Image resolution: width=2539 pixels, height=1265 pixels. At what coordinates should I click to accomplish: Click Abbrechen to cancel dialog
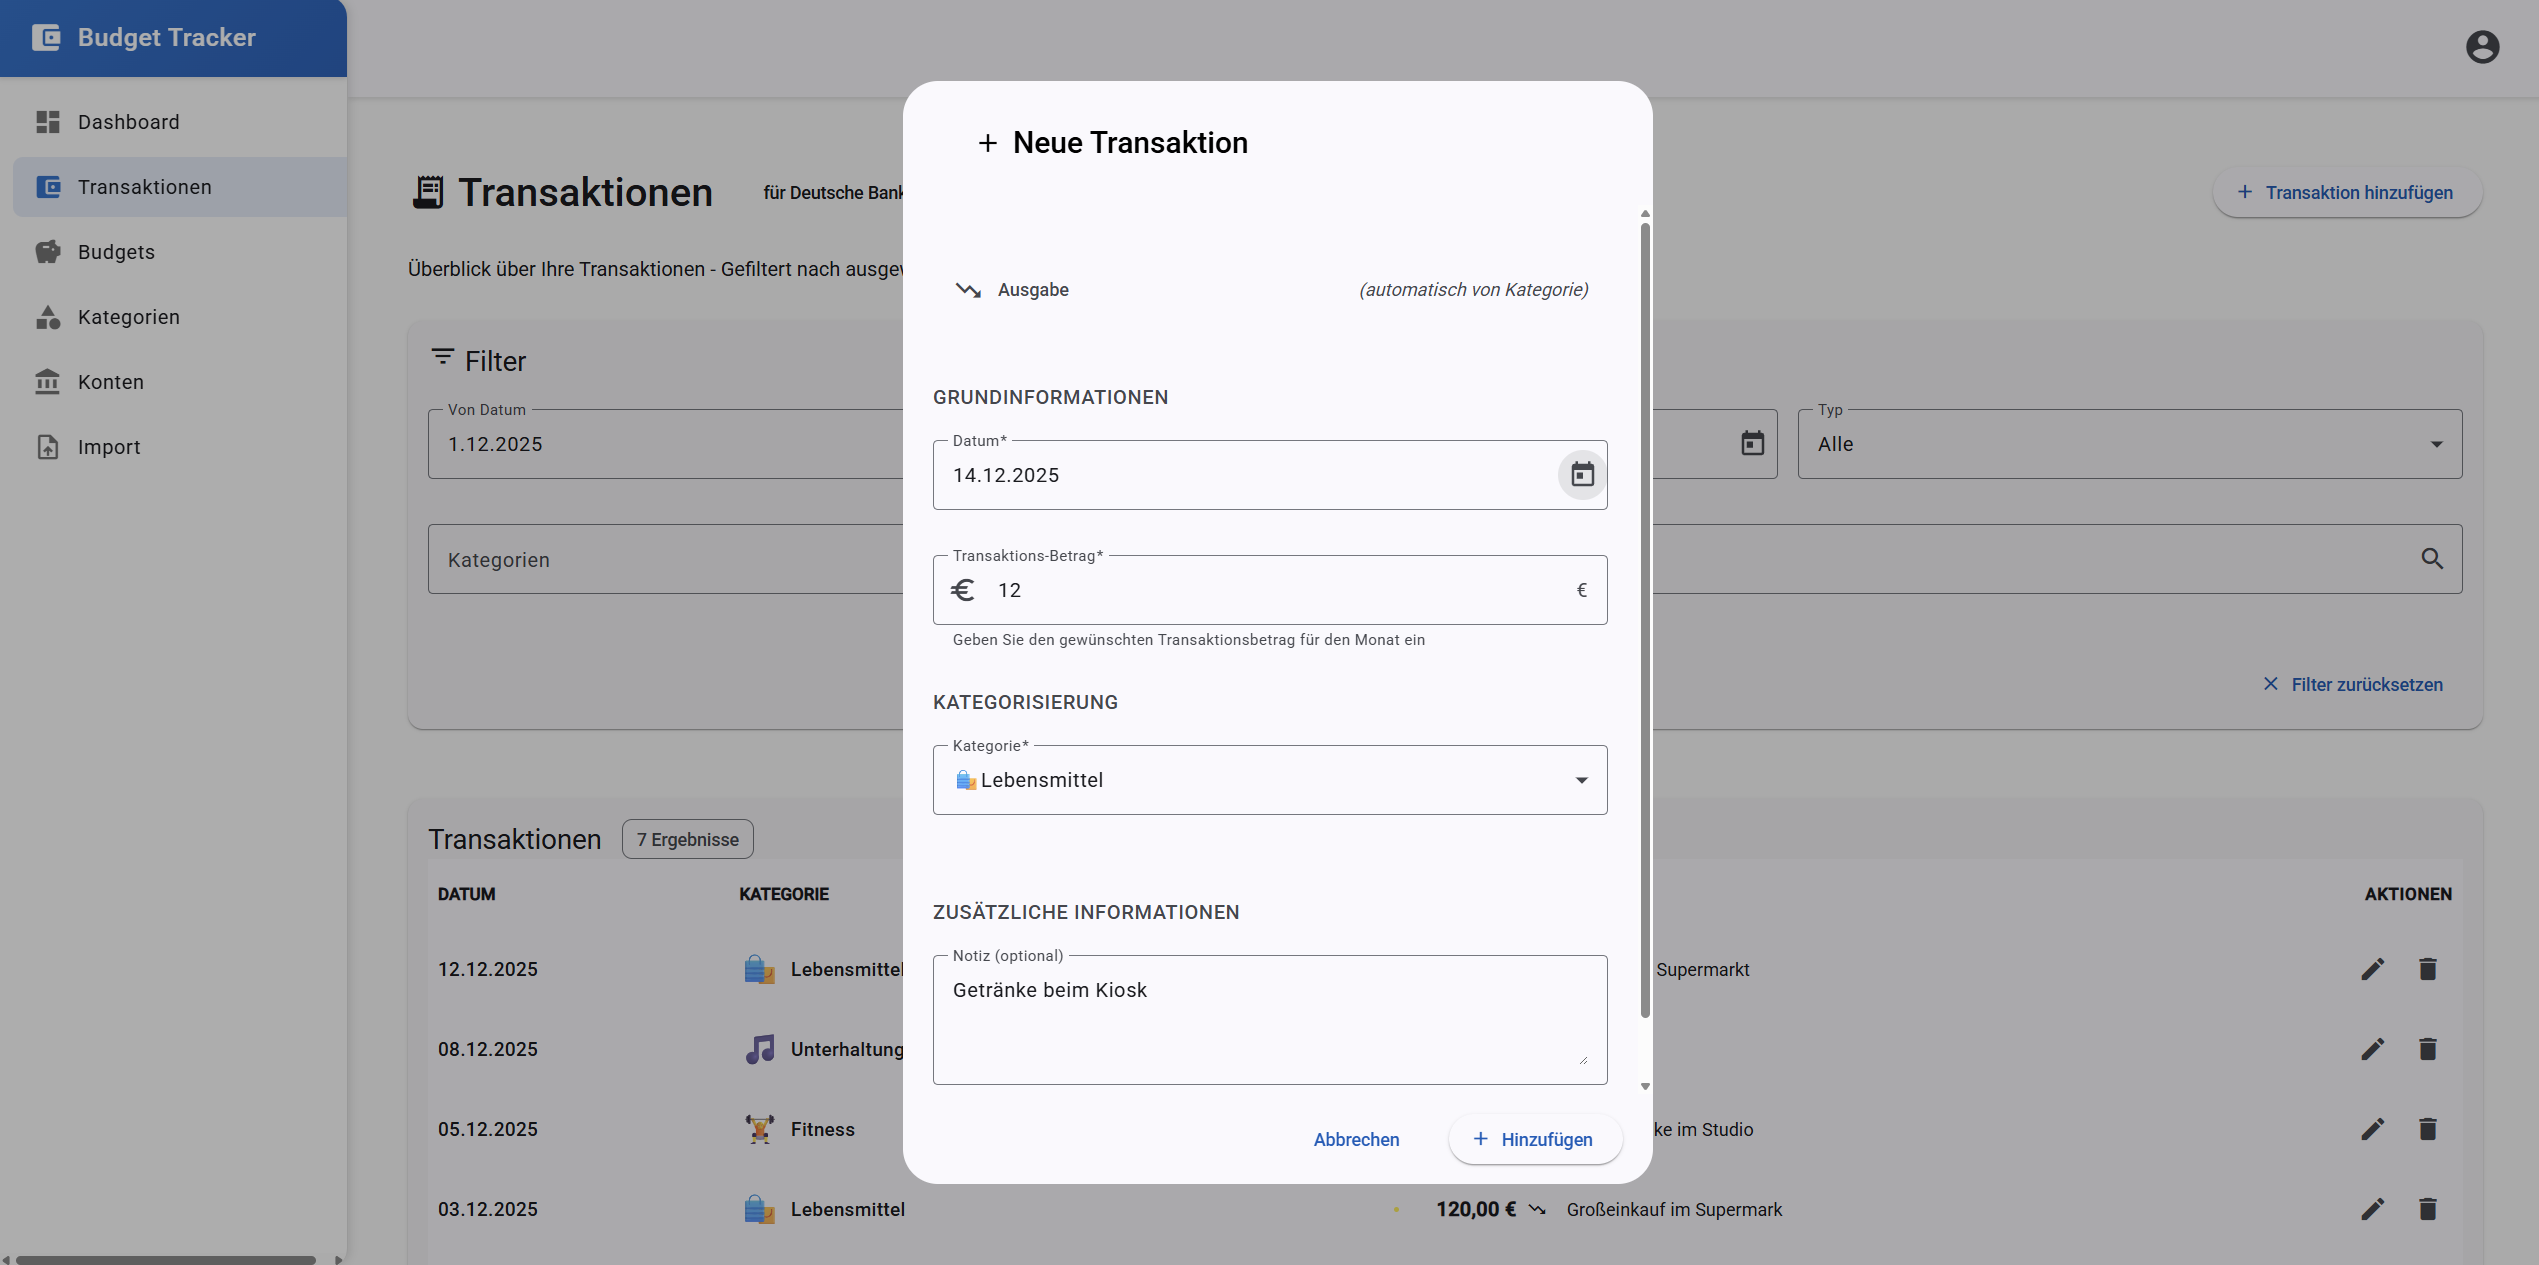click(x=1356, y=1139)
